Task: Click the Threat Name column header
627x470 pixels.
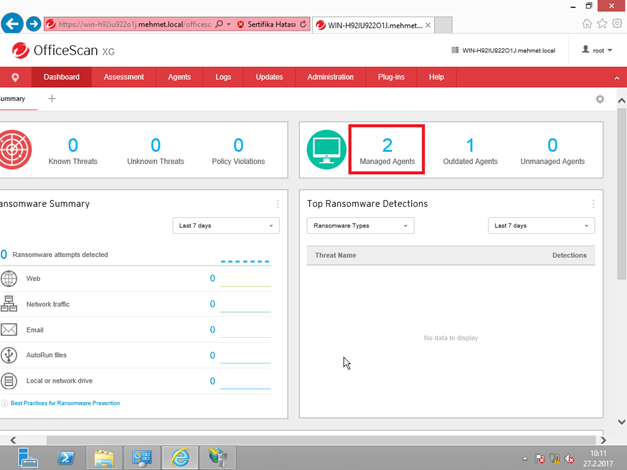Action: coord(335,255)
